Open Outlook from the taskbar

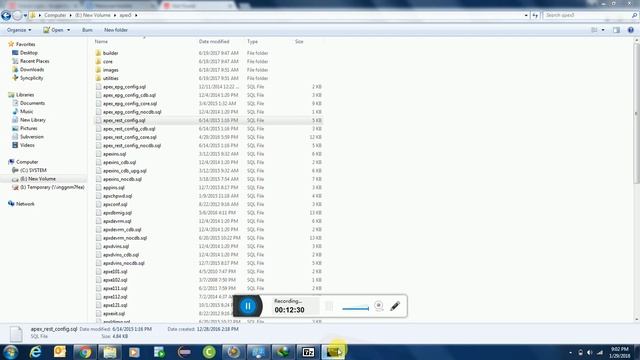pyautogui.click(x=60, y=352)
